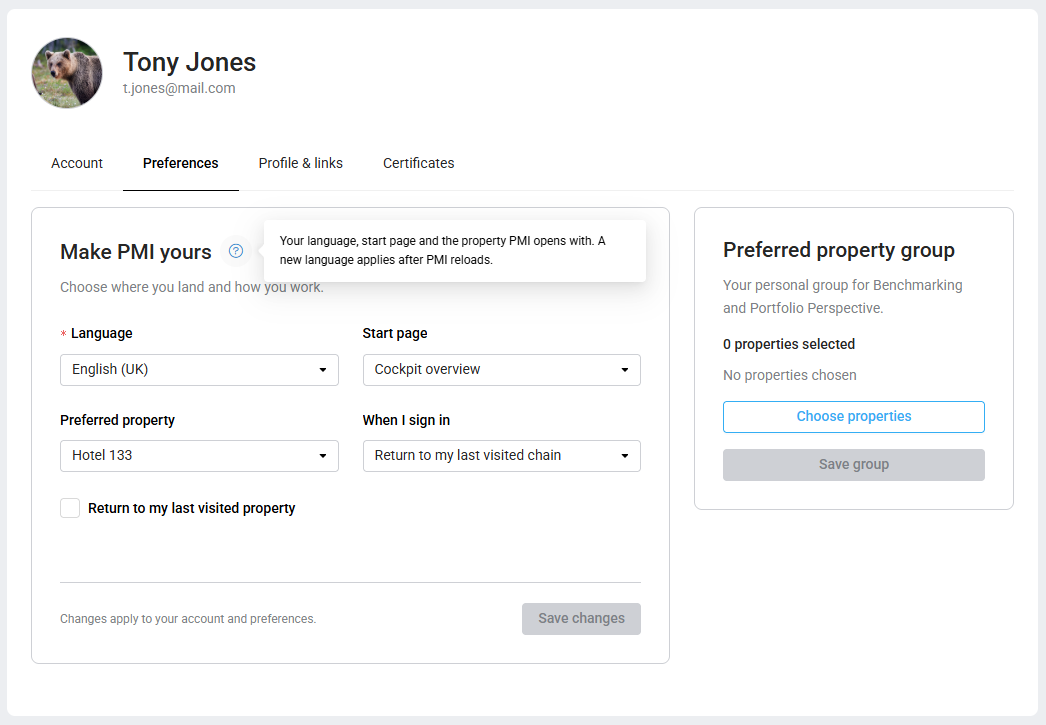Click the Tony Jones name heading
1046x725 pixels.
coord(189,62)
